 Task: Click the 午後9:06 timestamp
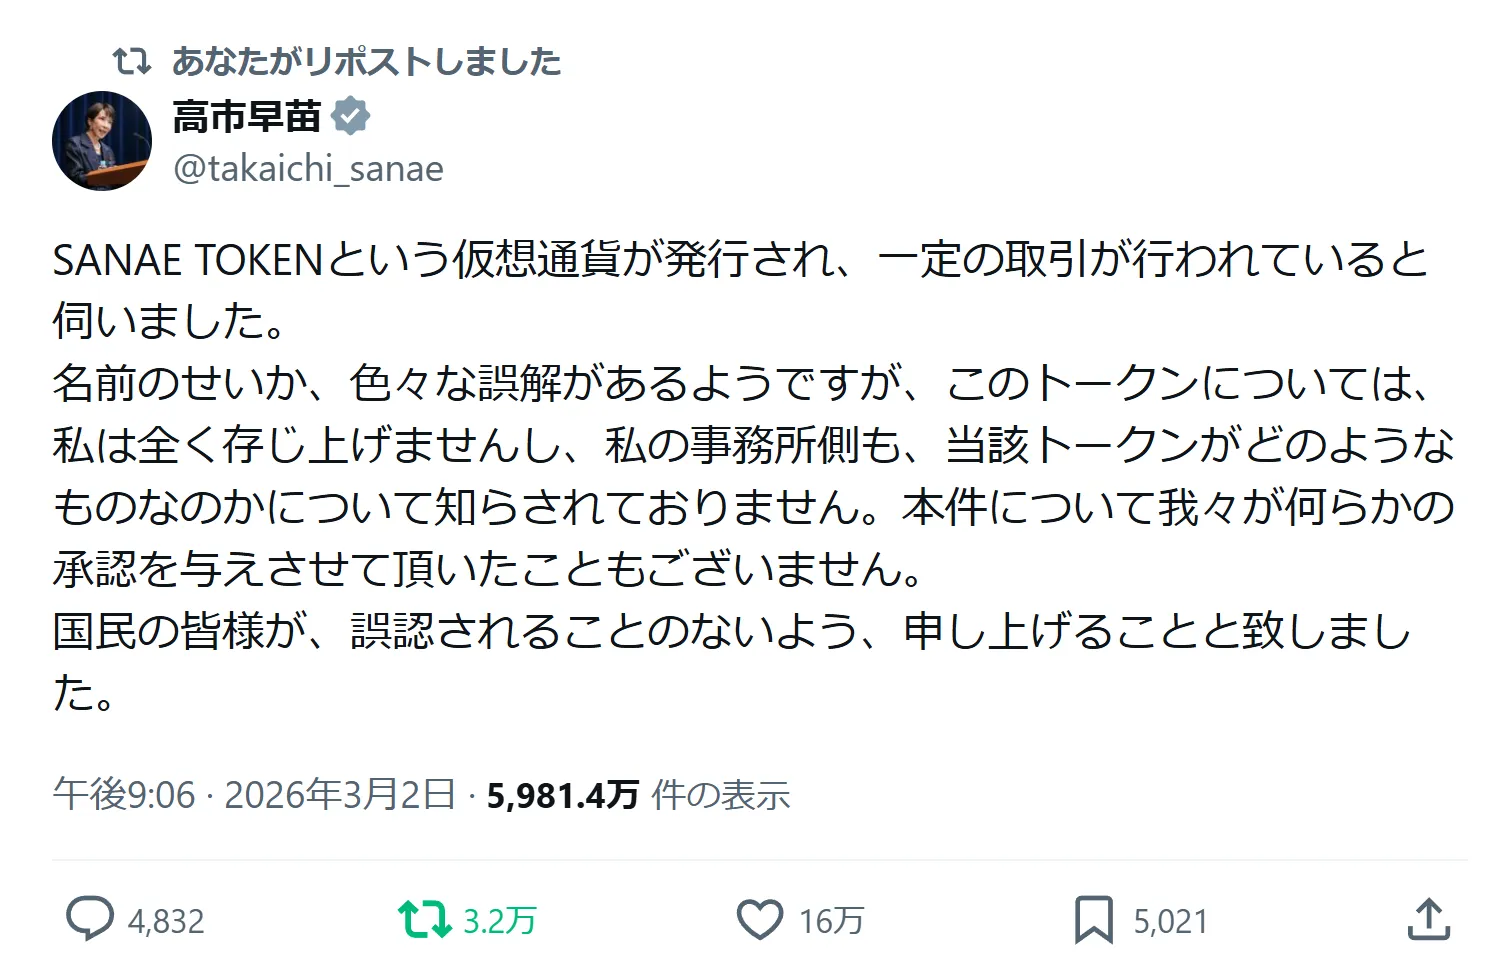(x=124, y=795)
